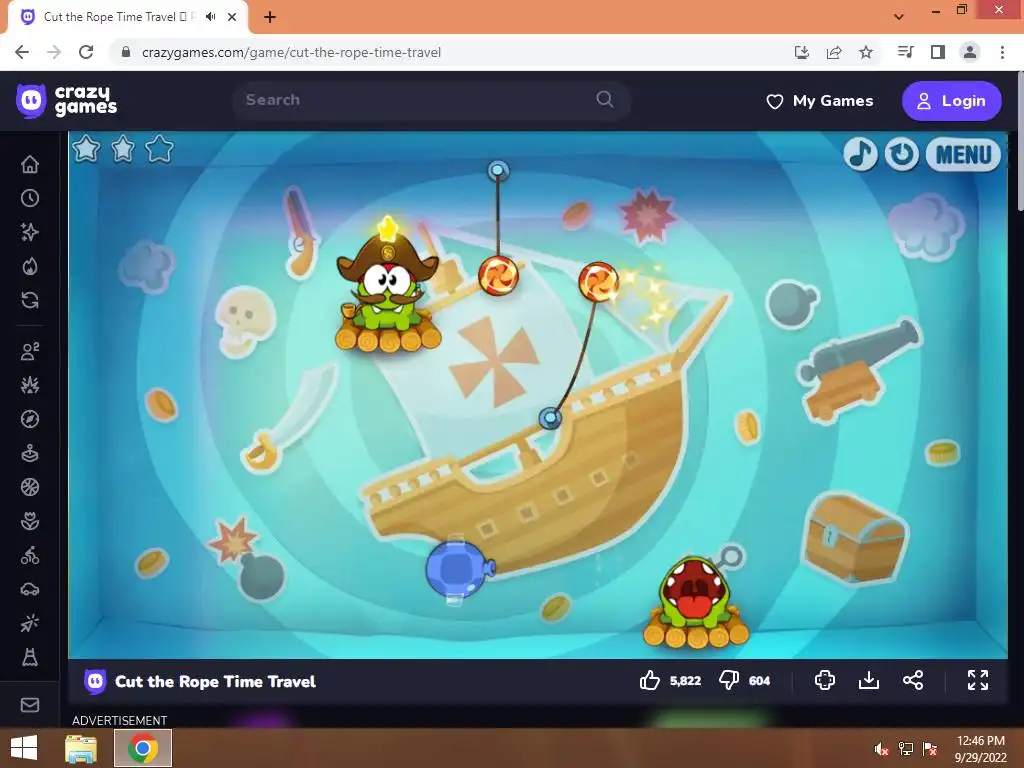Click the download icon below the game
This screenshot has width=1024, height=768.
869,680
